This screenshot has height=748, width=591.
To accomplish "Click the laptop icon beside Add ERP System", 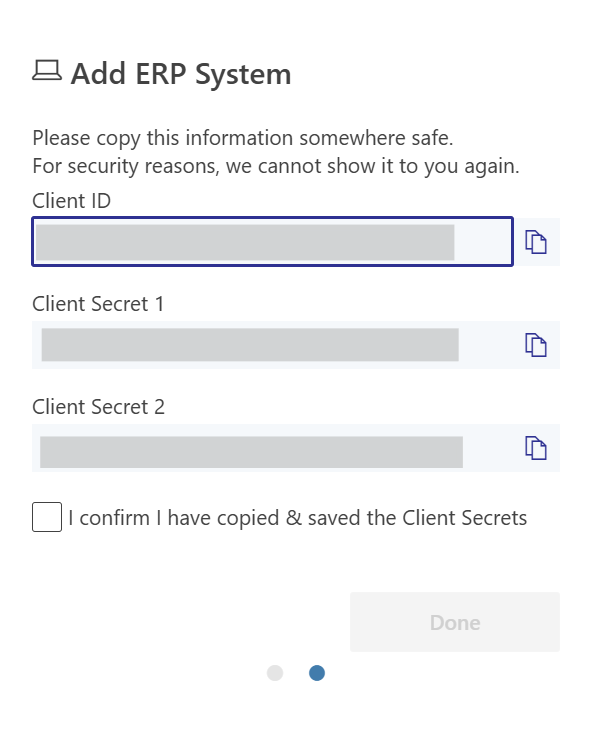I will point(47,71).
